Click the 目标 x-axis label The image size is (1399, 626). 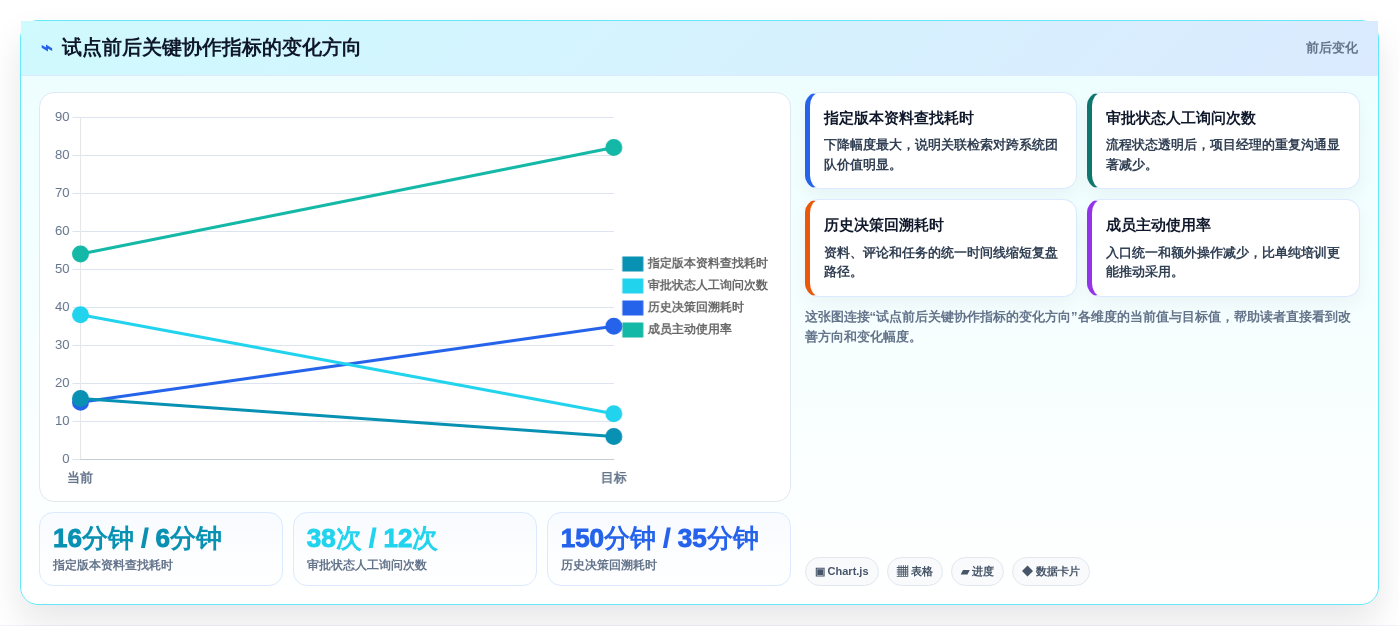click(x=614, y=478)
